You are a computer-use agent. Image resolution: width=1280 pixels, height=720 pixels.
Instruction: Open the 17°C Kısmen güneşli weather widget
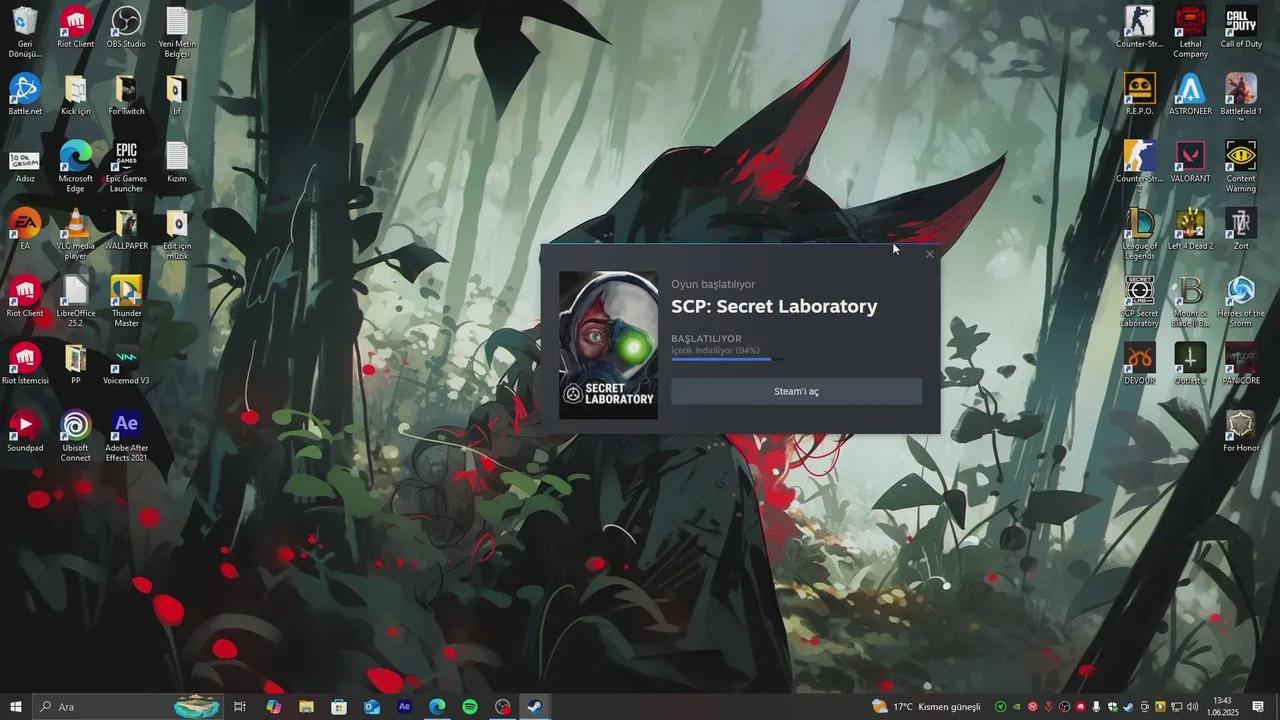click(926, 707)
